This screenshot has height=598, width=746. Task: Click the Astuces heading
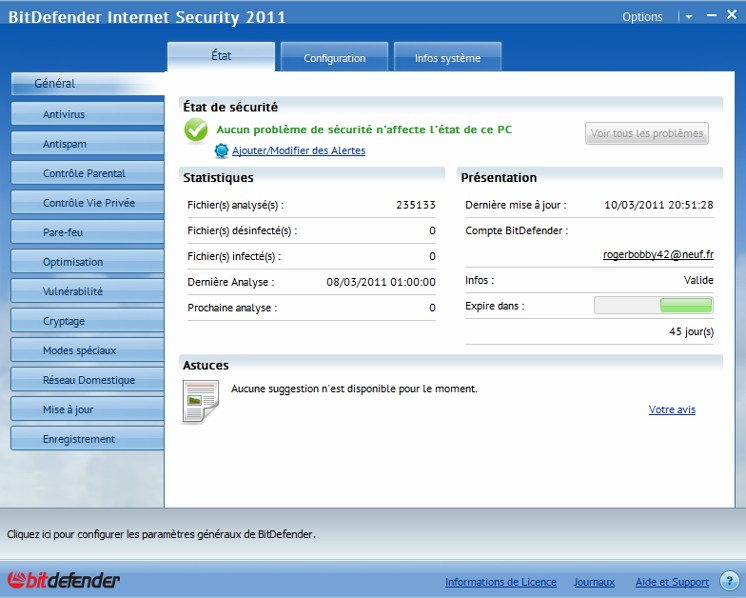click(x=206, y=365)
